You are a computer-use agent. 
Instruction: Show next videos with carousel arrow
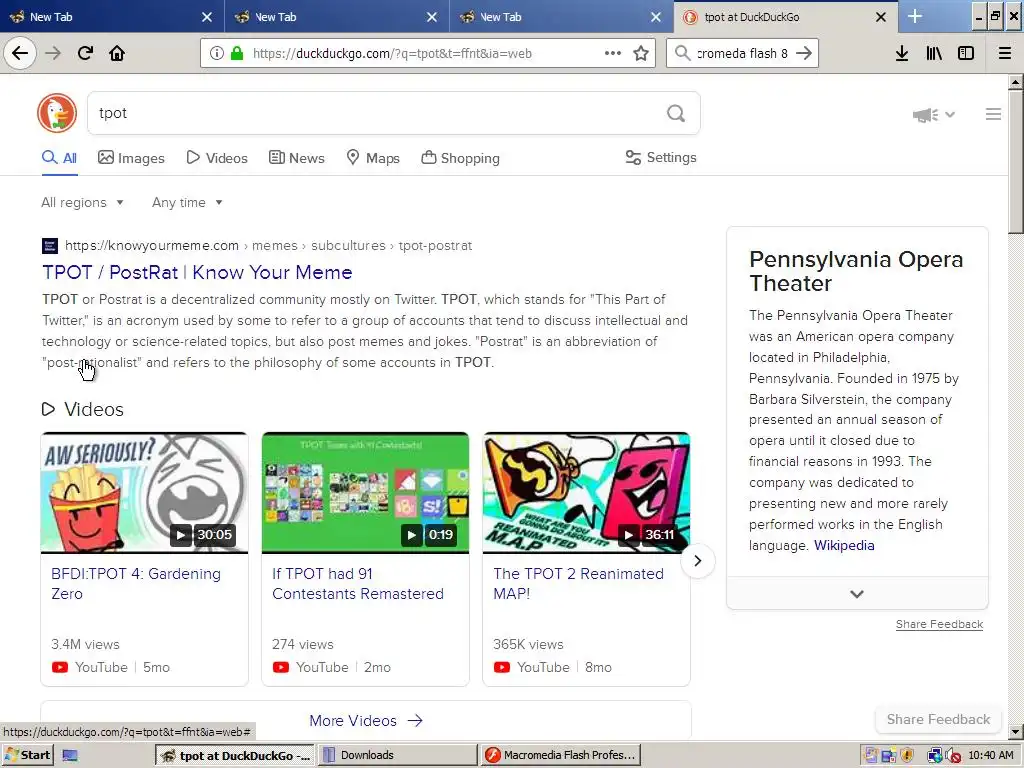pos(697,560)
